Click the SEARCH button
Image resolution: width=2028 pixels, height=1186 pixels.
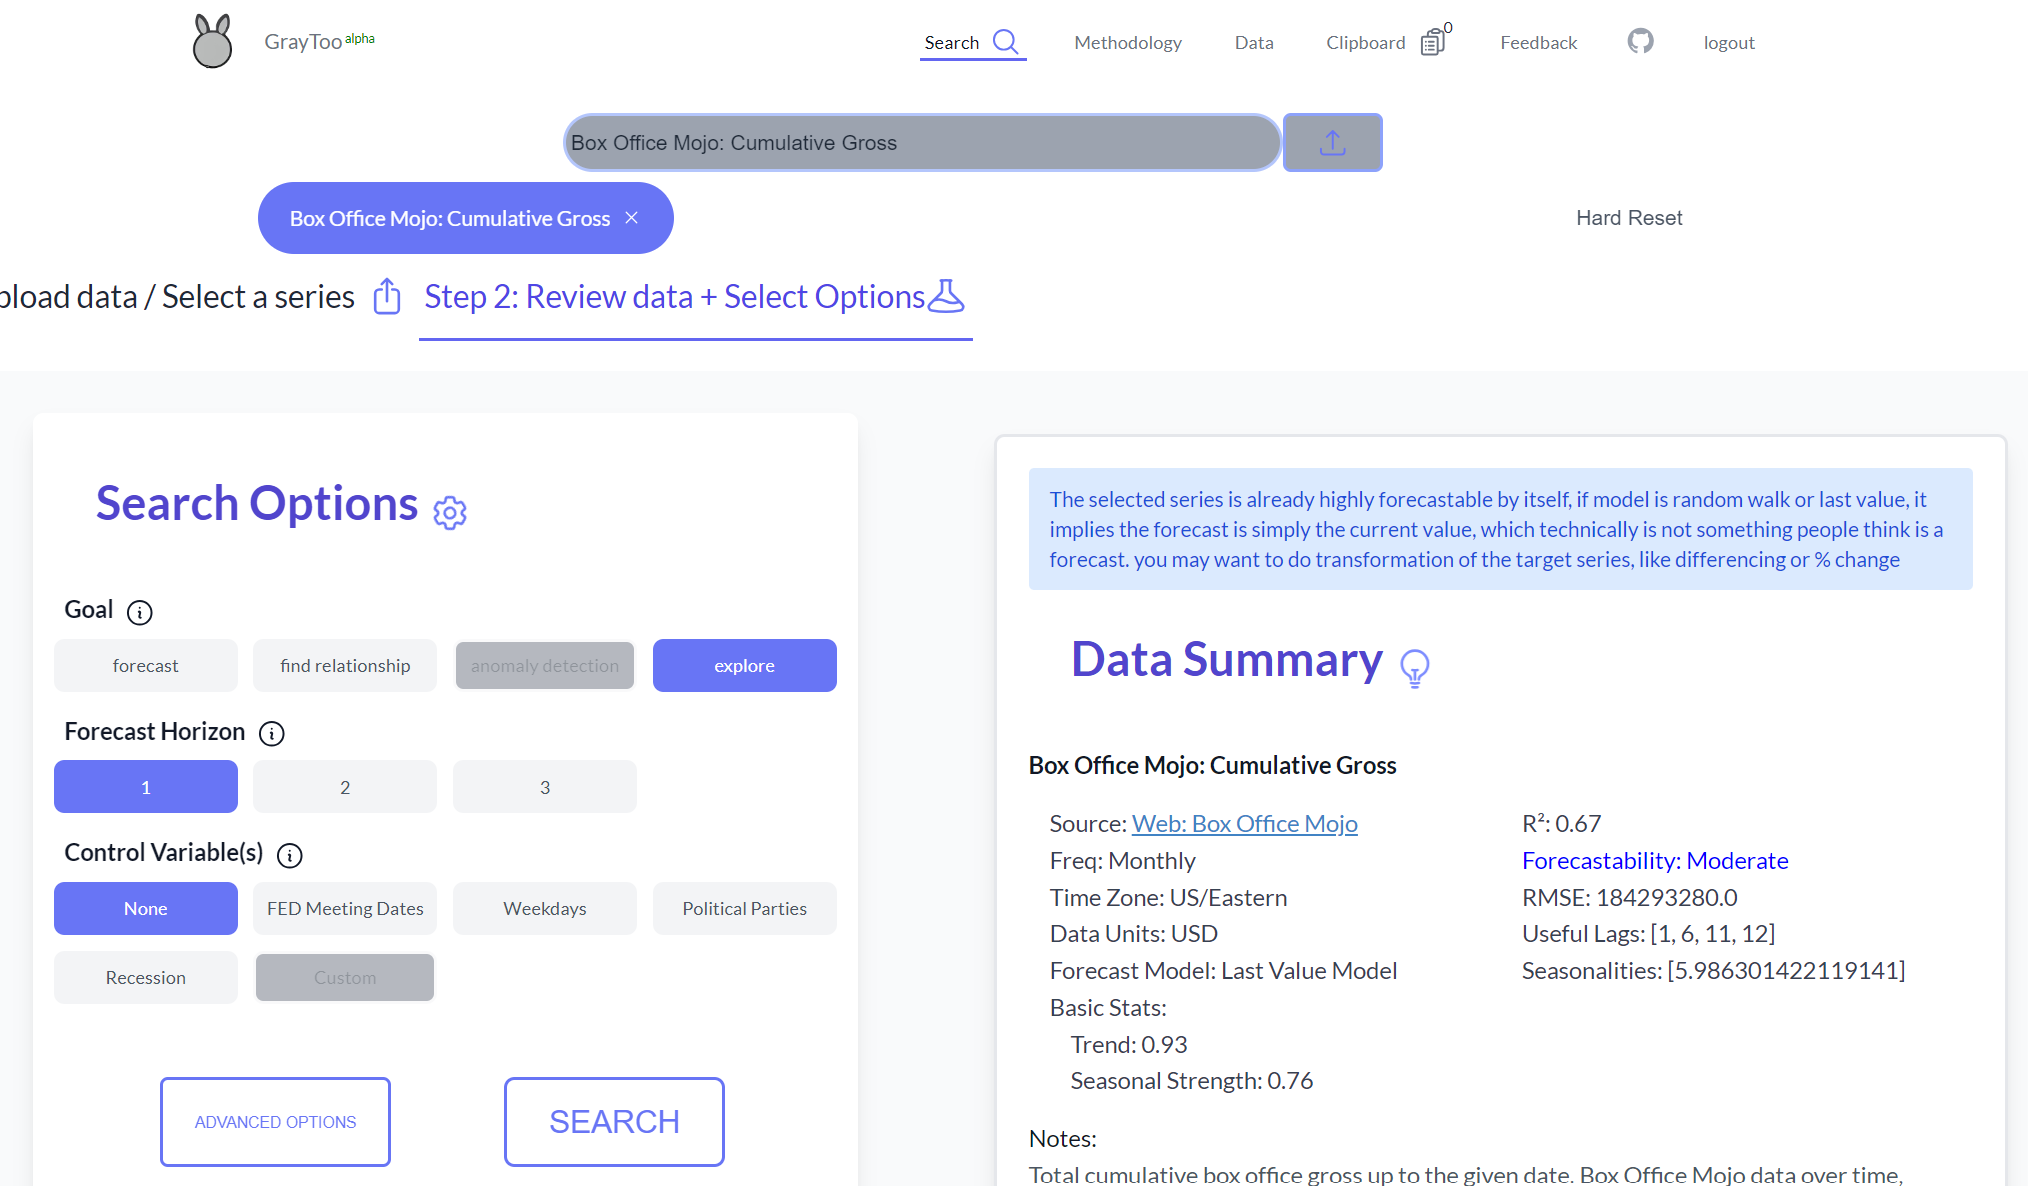[x=614, y=1122]
